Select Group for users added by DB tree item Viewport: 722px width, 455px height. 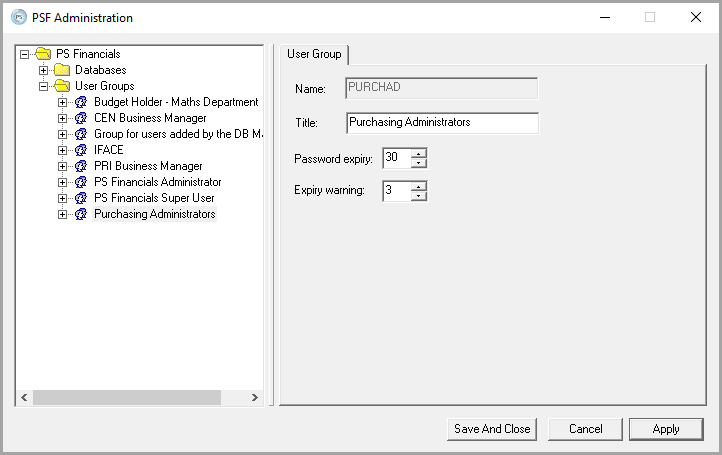(177, 134)
